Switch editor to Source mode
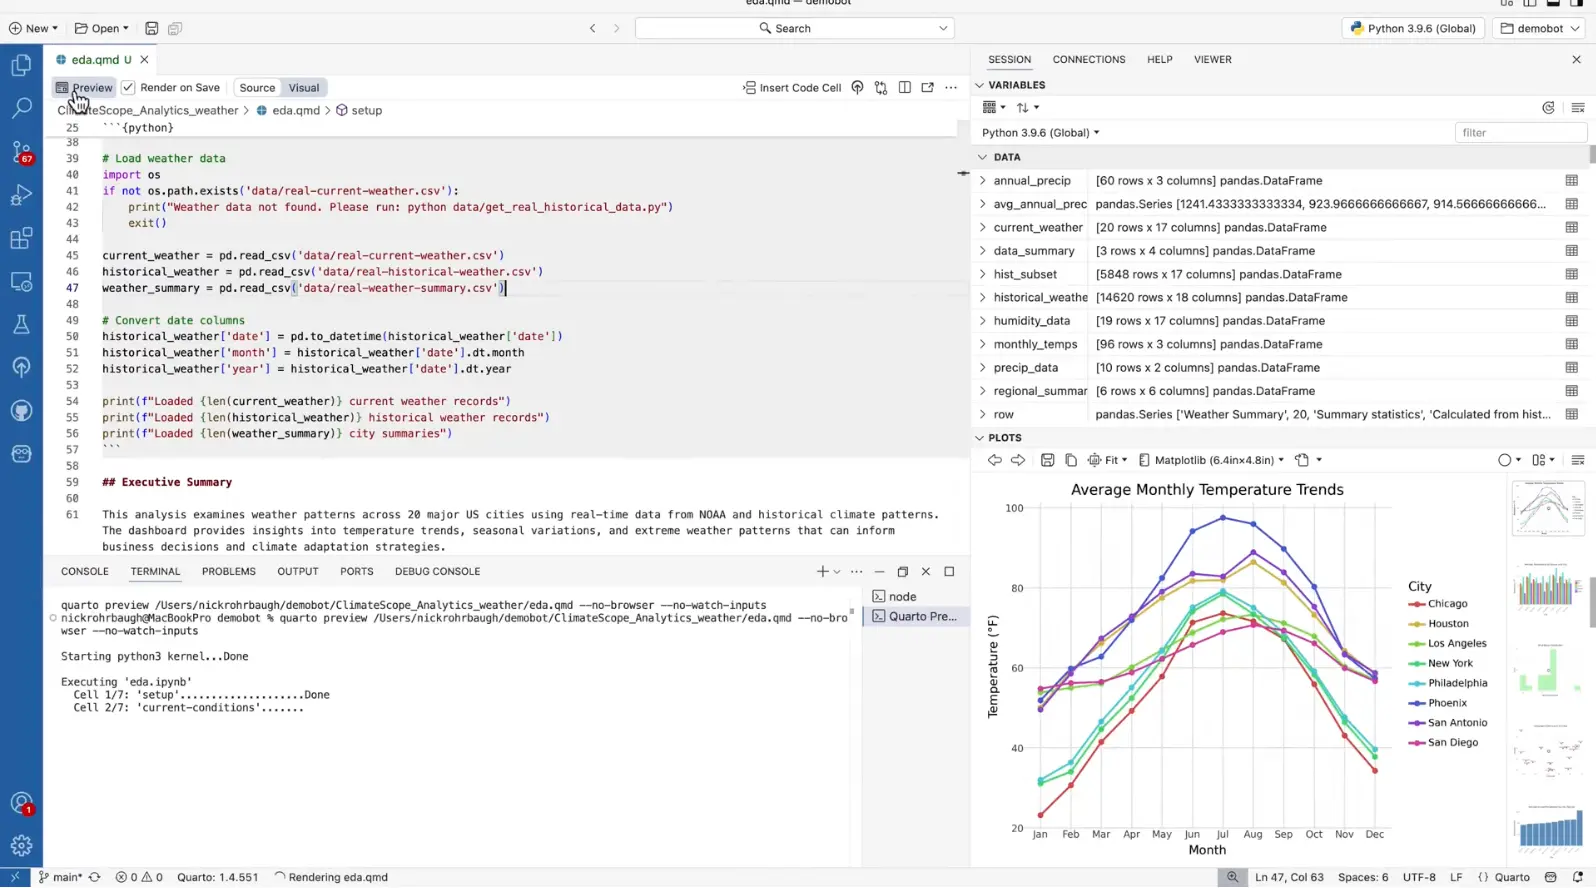Screen dimensions: 1596x888 pos(257,88)
